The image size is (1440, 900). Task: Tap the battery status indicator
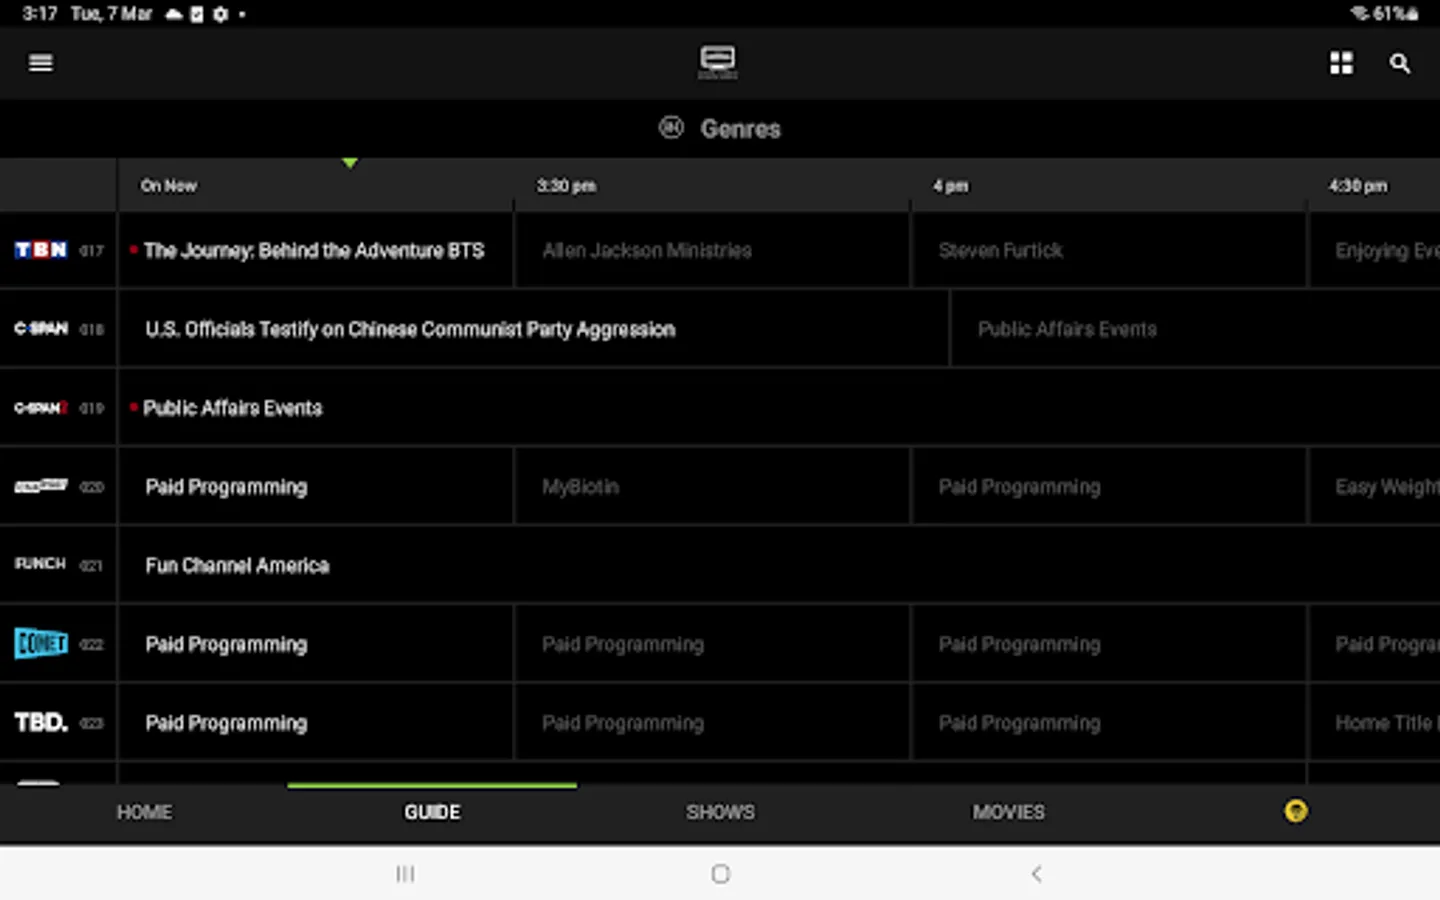[1396, 14]
